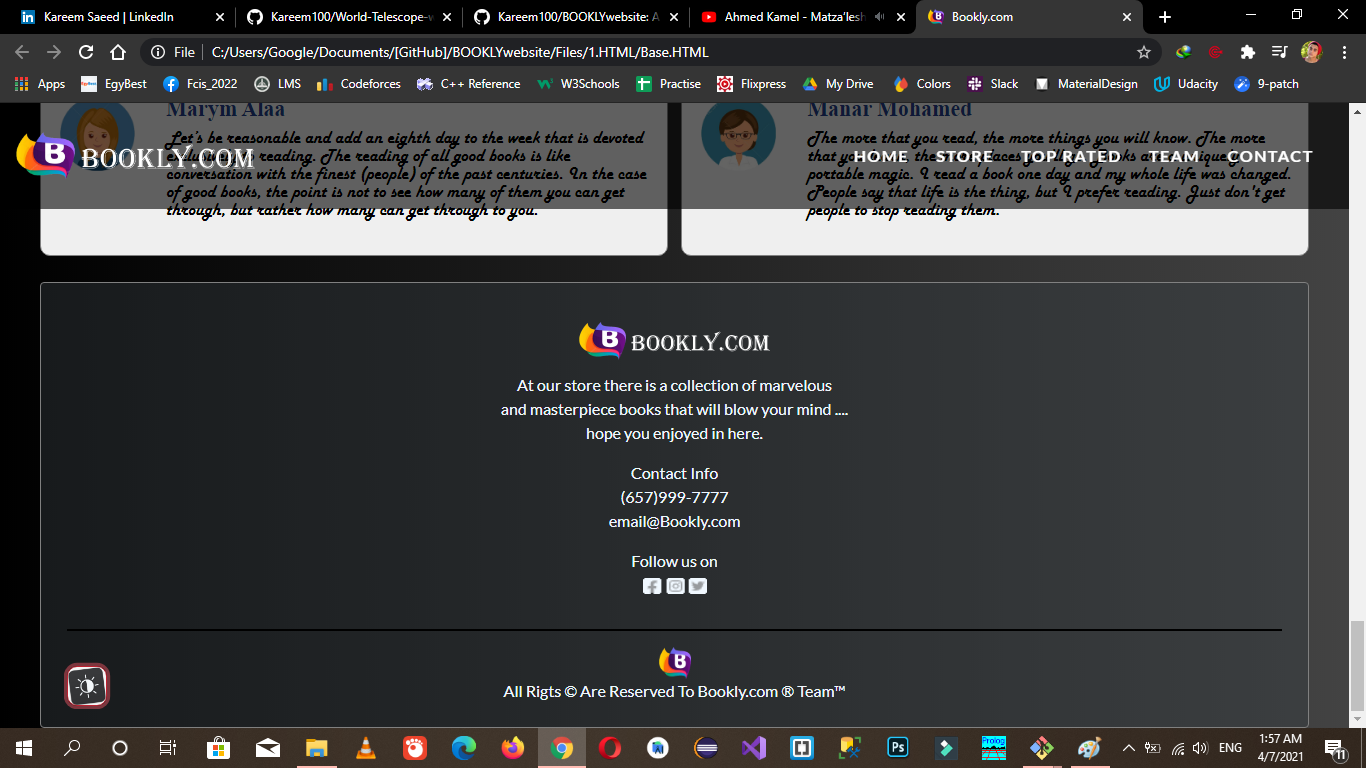Click the Bookly logo in footer center

pyautogui.click(x=674, y=341)
